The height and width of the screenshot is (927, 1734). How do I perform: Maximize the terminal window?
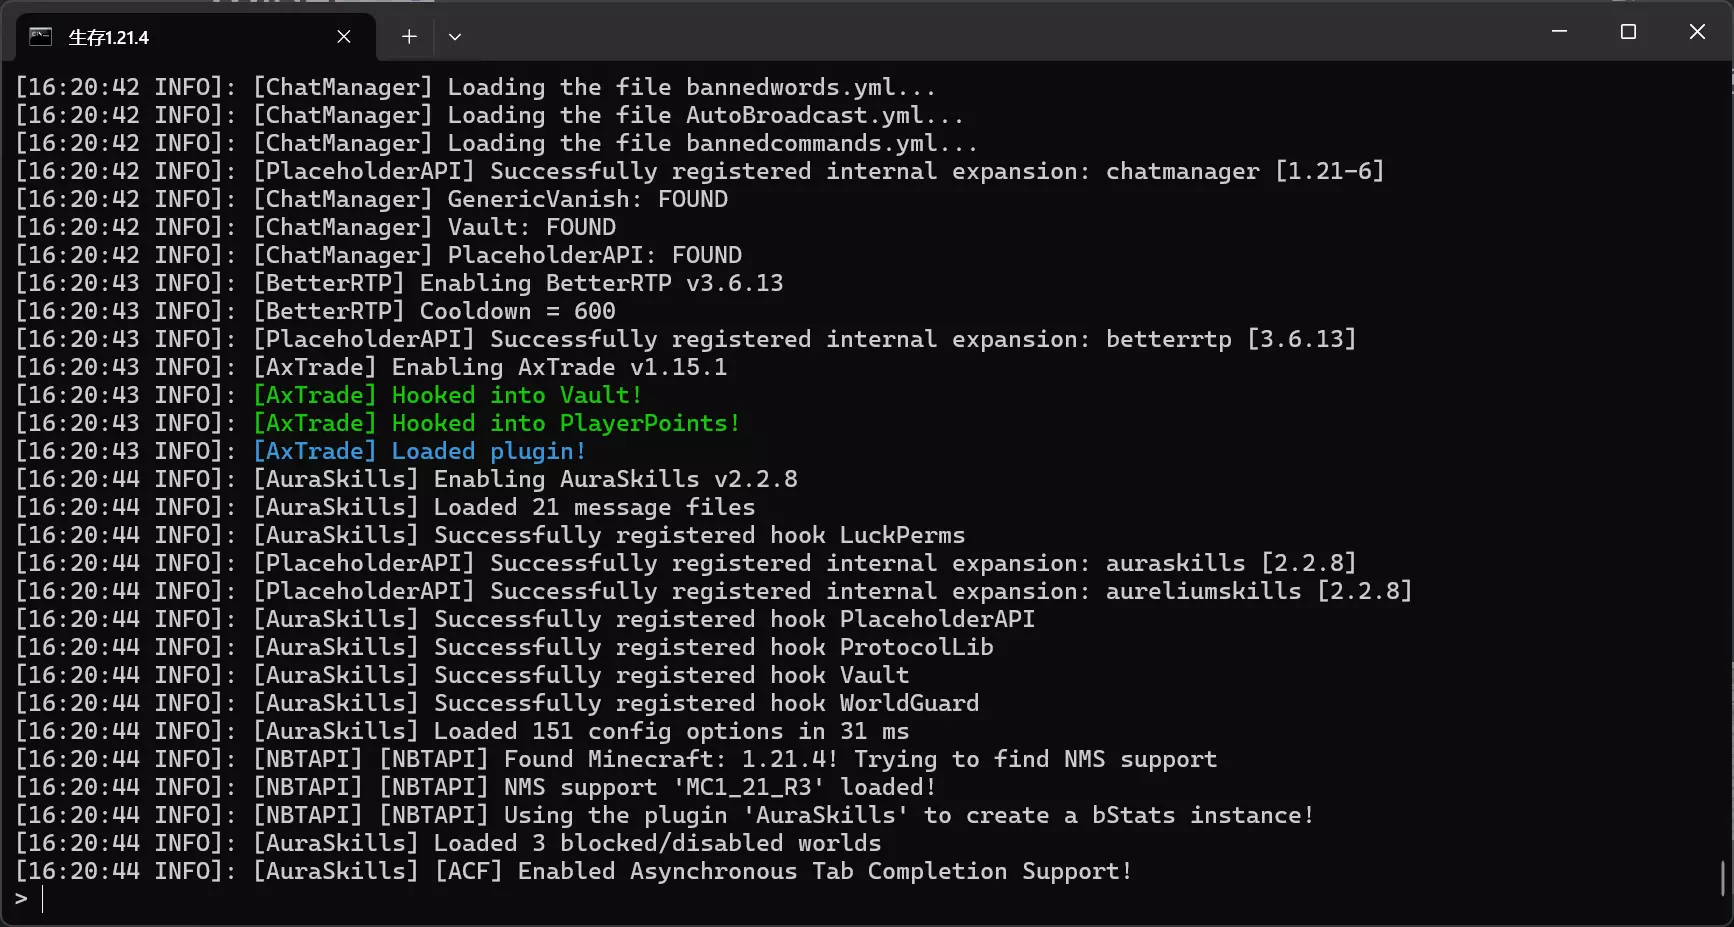[x=1628, y=32]
